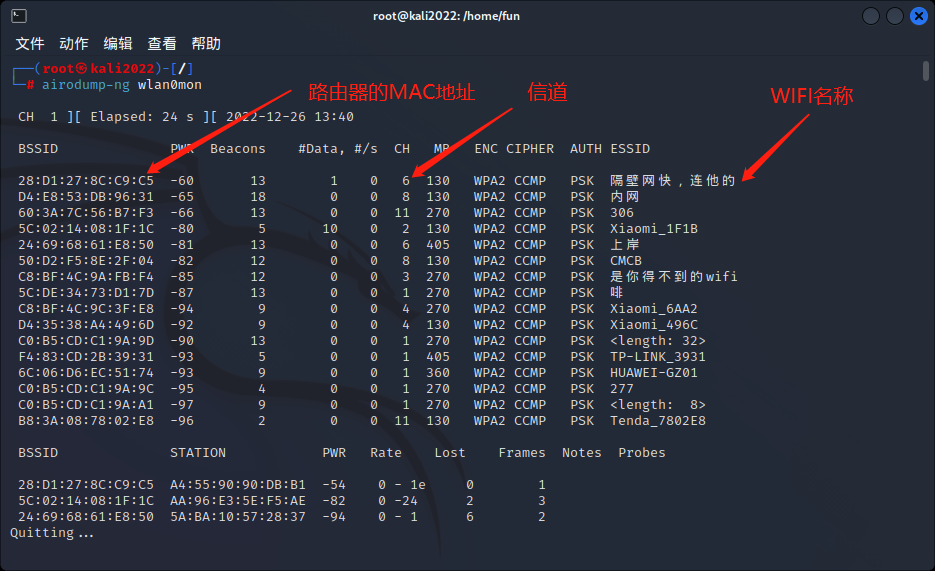Viewport: 935px width, 571px height.
Task: Click the ESSID Xiaomi_1F1B
Action: [654, 229]
